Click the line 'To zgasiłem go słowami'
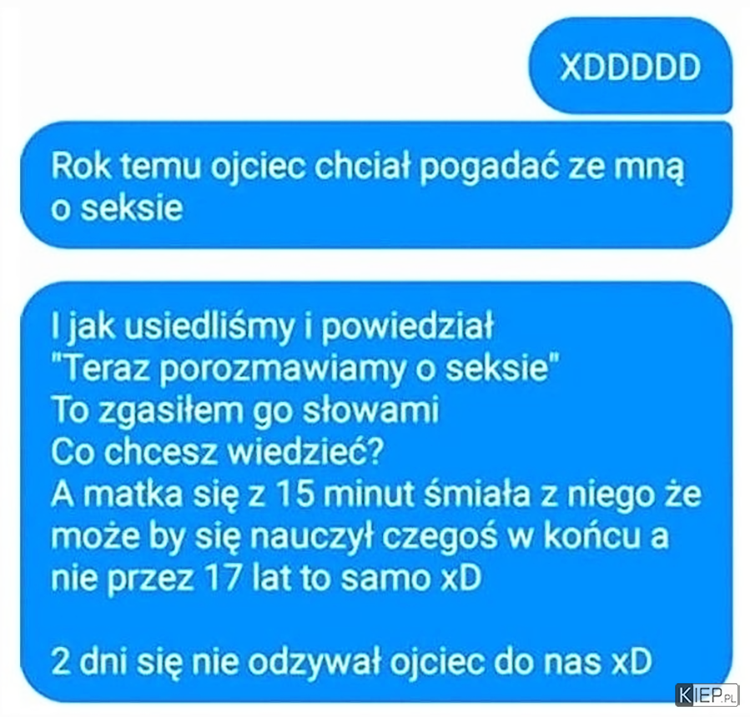Image resolution: width=750 pixels, height=717 pixels. (245, 411)
